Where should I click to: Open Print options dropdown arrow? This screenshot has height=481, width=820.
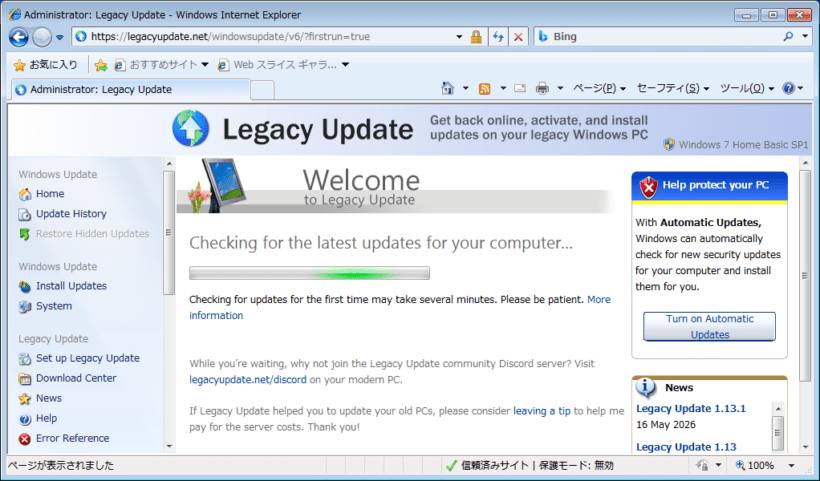[x=560, y=88]
